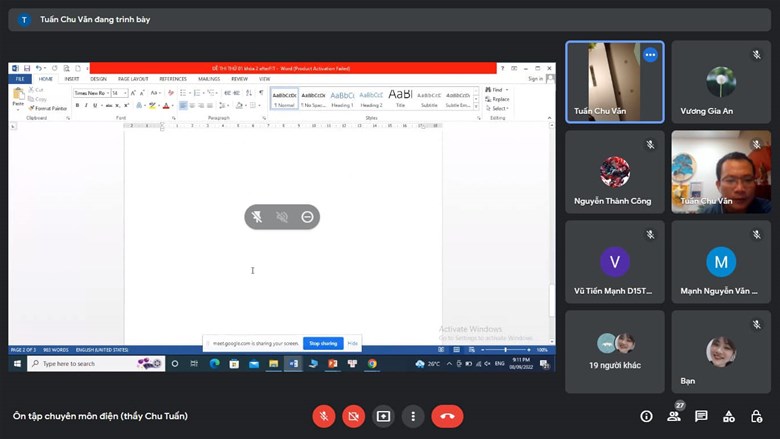The width and height of the screenshot is (780, 439).
Task: Open the Meet more options menu
Action: (x=412, y=416)
